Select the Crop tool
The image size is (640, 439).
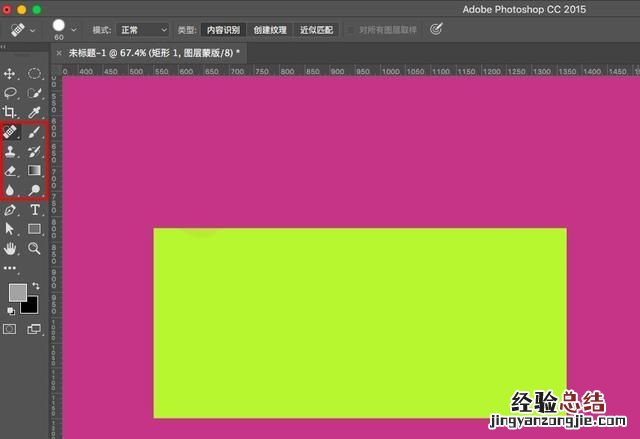click(10, 112)
